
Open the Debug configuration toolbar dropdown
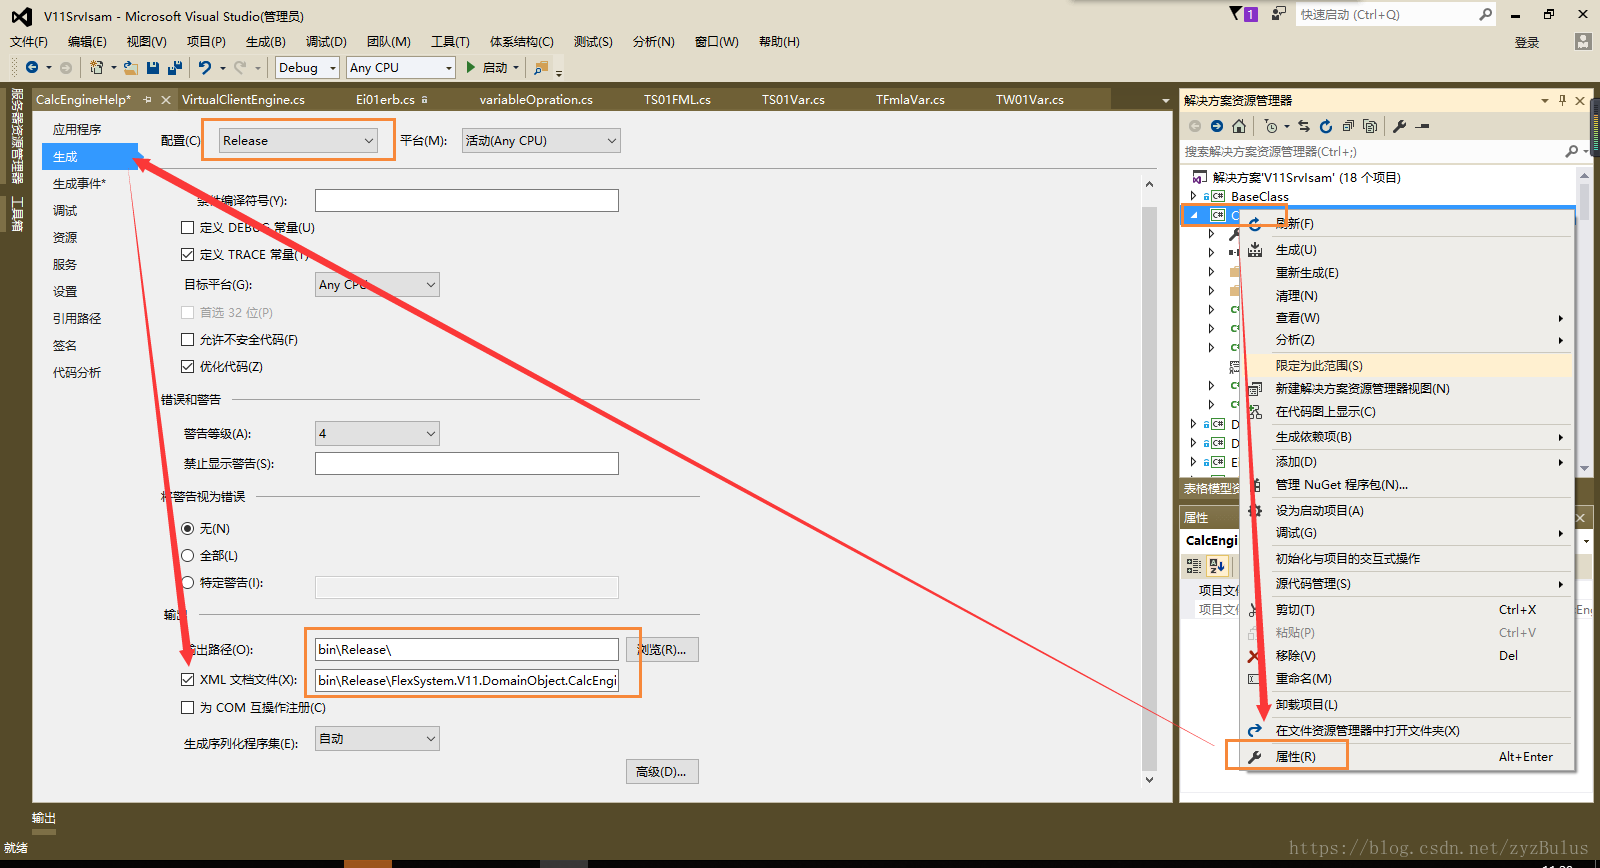pyautogui.click(x=307, y=68)
